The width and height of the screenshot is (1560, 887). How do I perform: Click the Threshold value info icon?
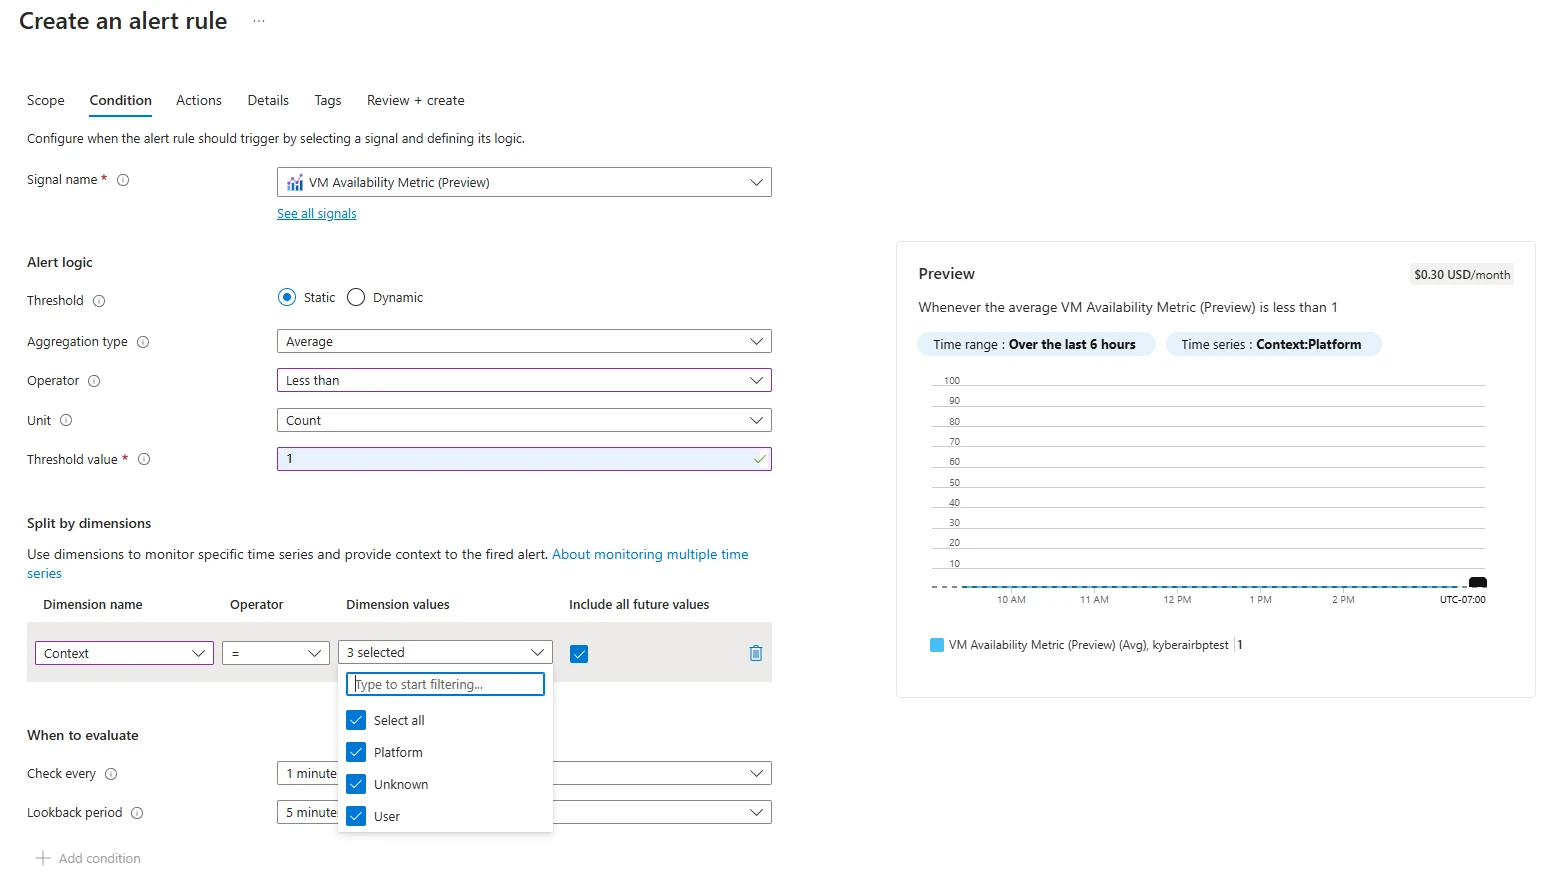[144, 459]
